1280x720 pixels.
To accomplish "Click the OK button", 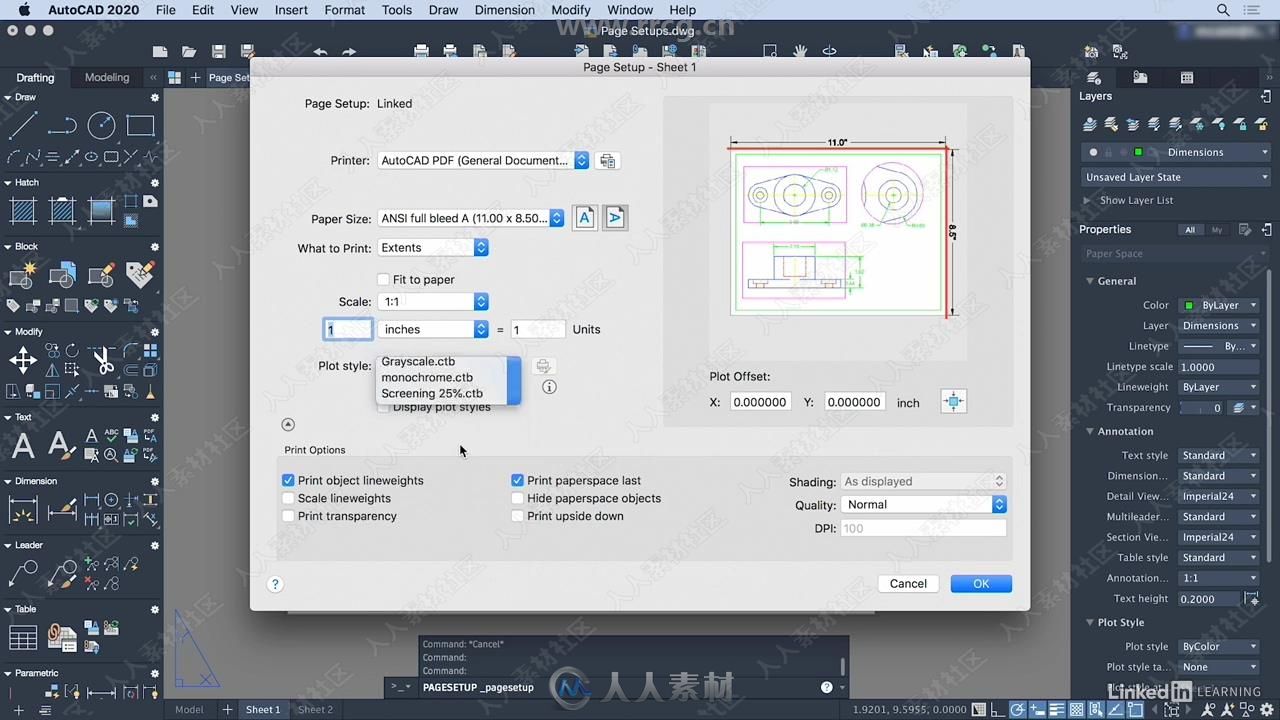I will (981, 584).
